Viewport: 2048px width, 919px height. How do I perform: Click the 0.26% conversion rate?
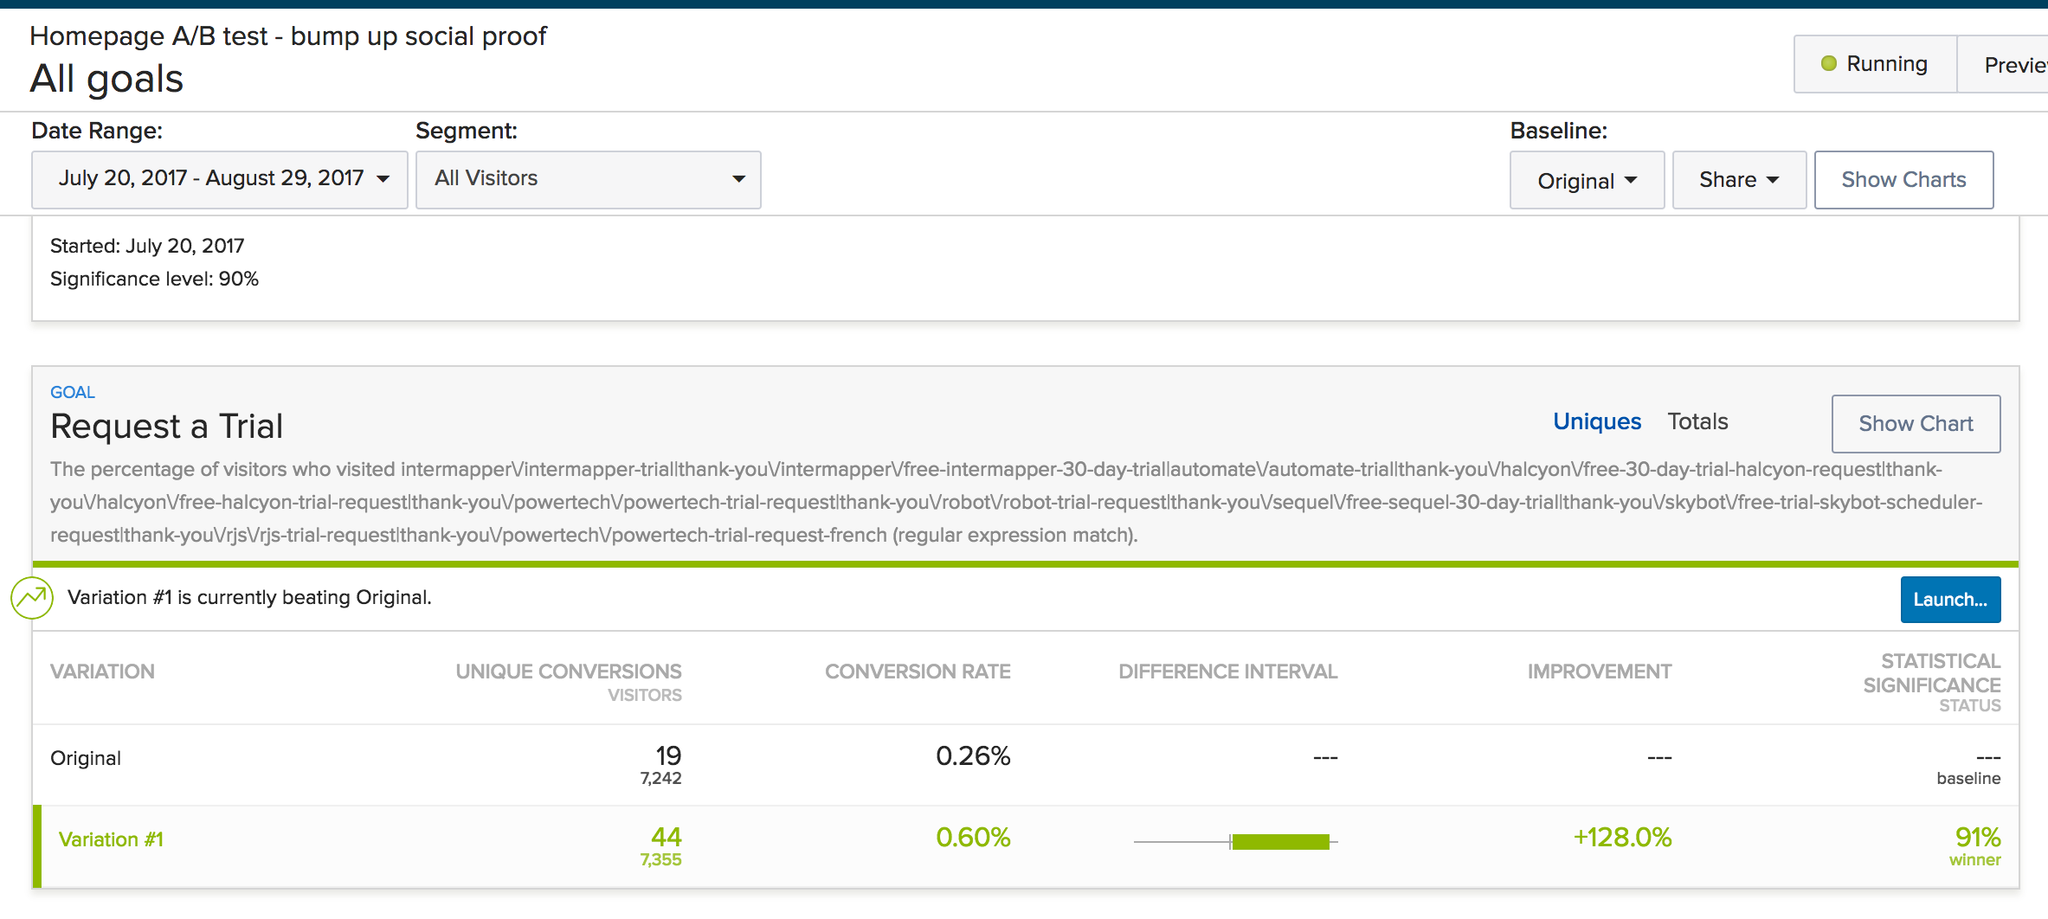[973, 756]
